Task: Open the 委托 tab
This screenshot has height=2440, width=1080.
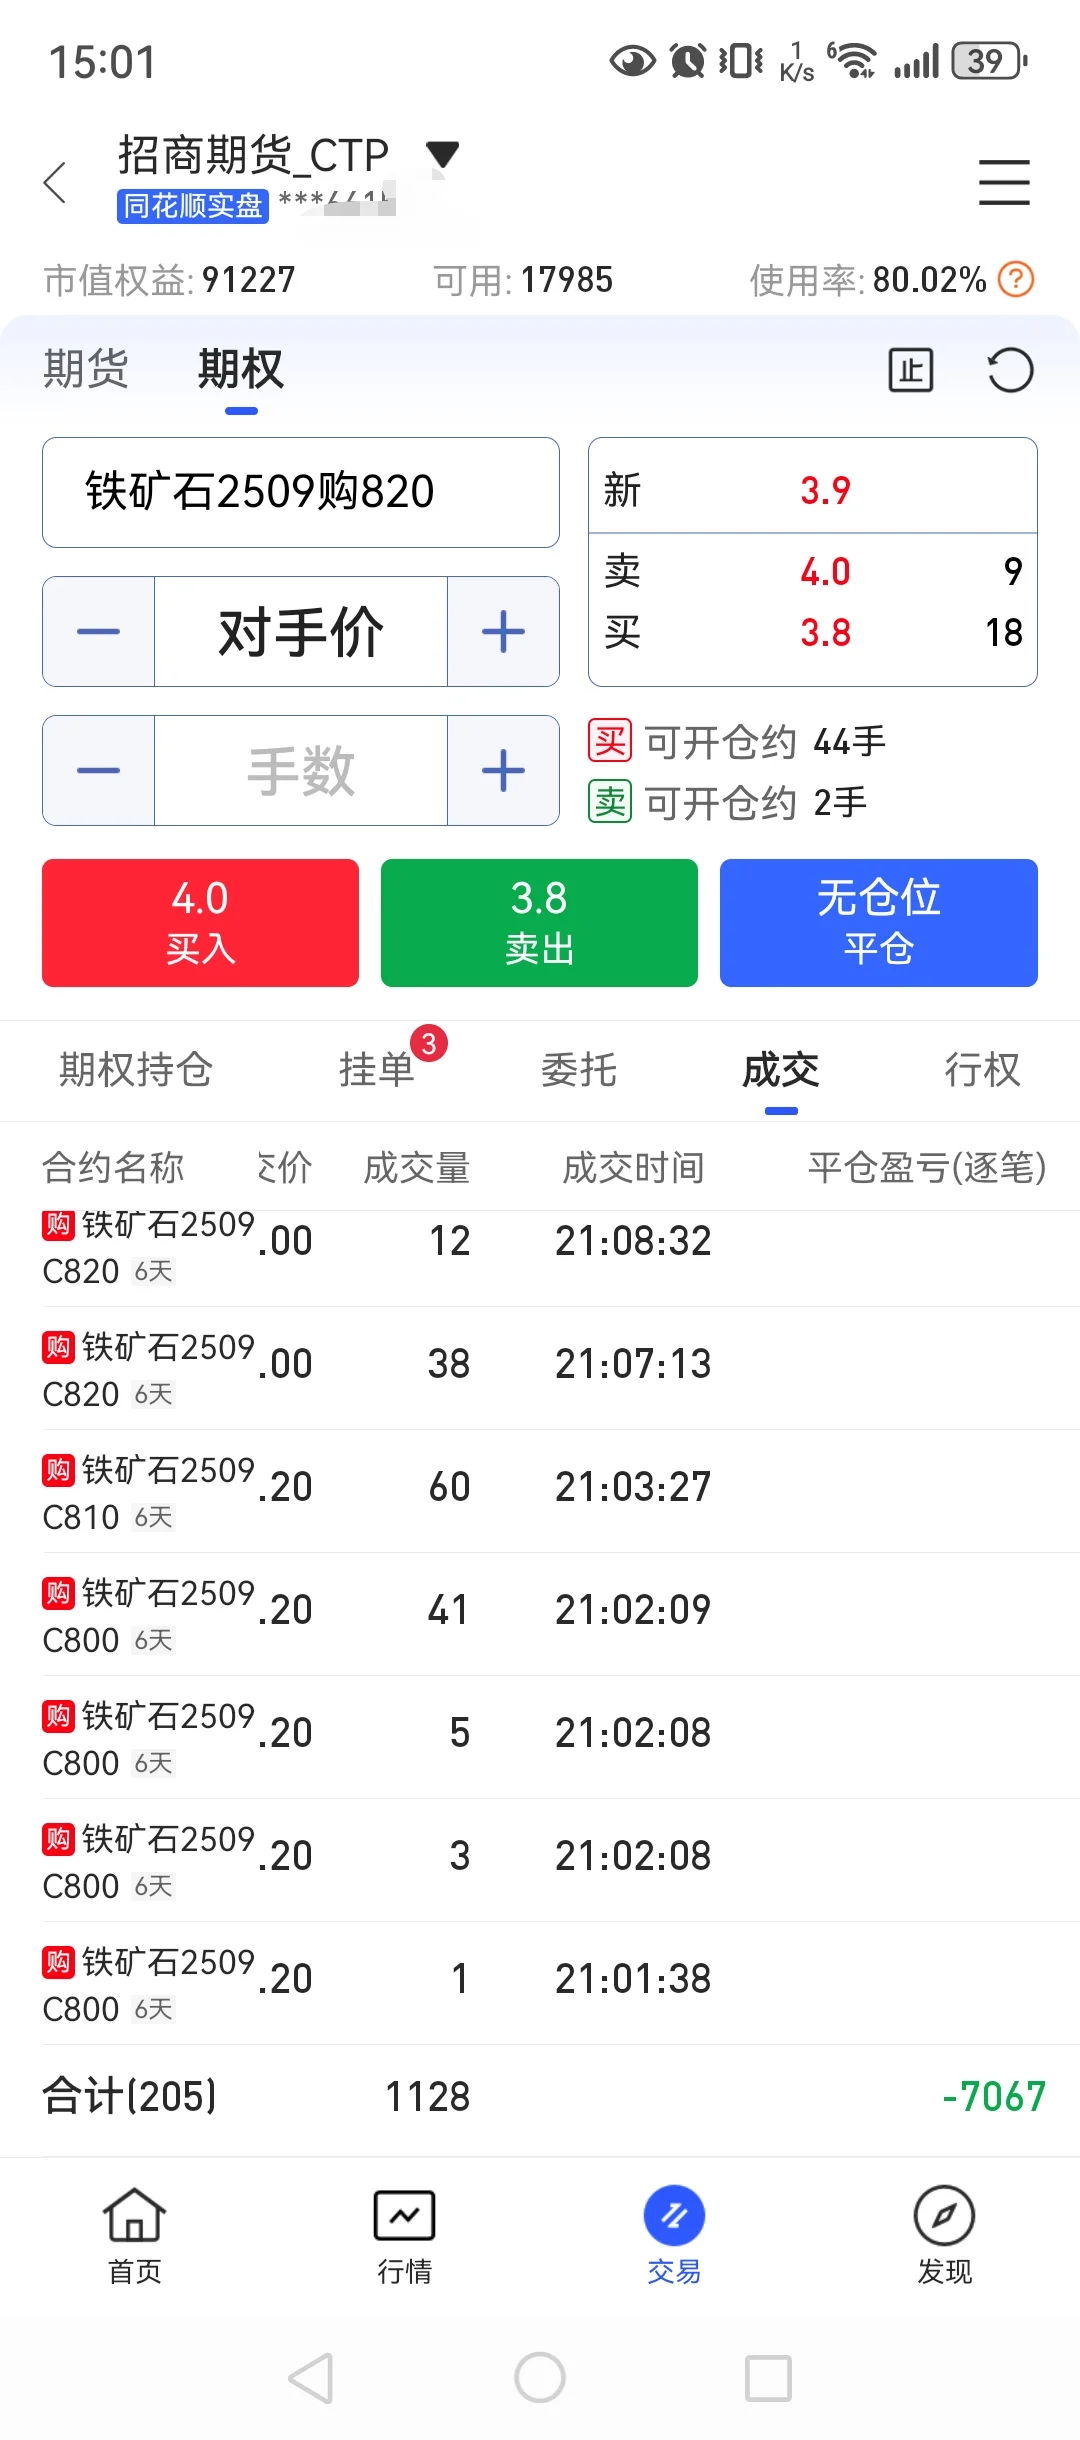Action: (579, 1070)
